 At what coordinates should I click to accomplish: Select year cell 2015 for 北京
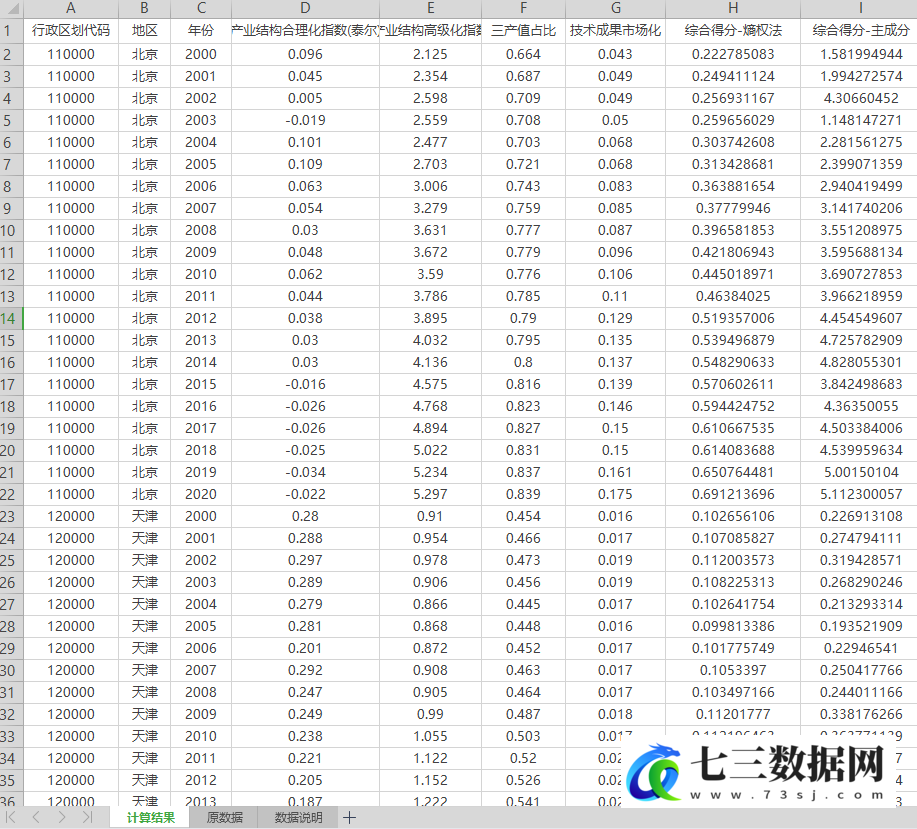pos(201,385)
